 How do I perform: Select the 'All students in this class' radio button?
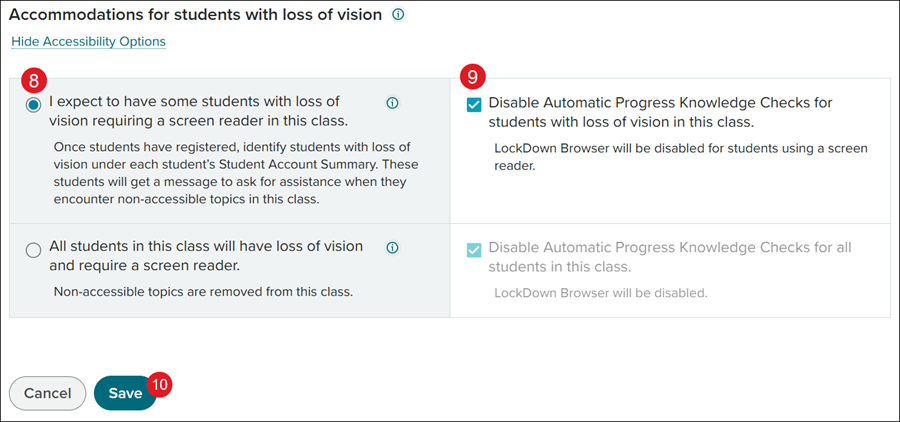tap(34, 250)
